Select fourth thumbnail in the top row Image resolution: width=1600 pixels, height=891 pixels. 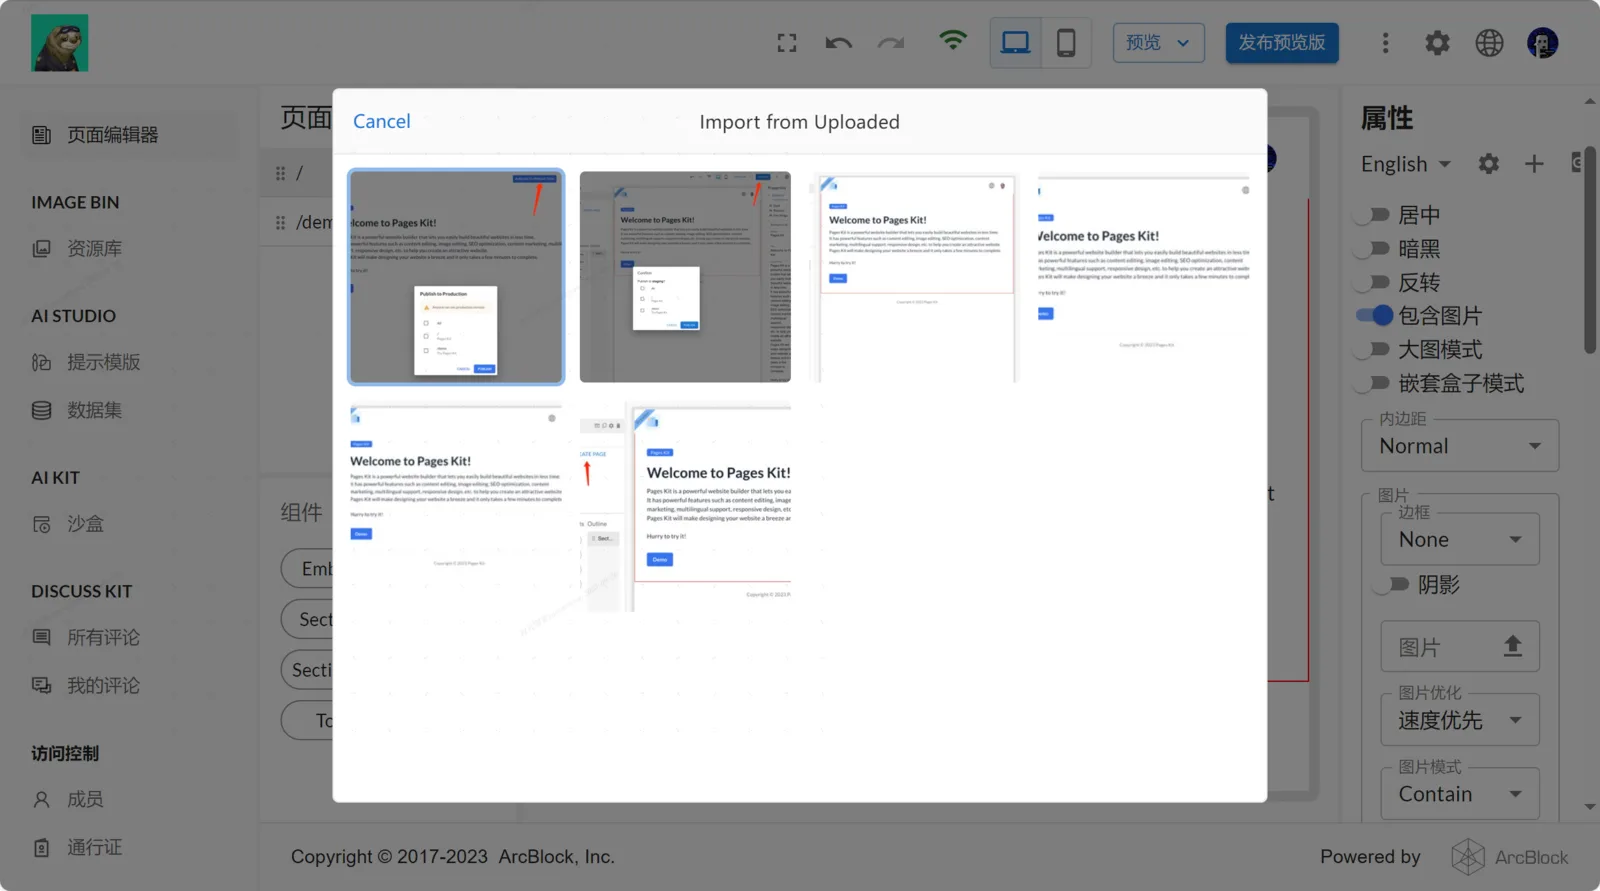click(x=1144, y=277)
